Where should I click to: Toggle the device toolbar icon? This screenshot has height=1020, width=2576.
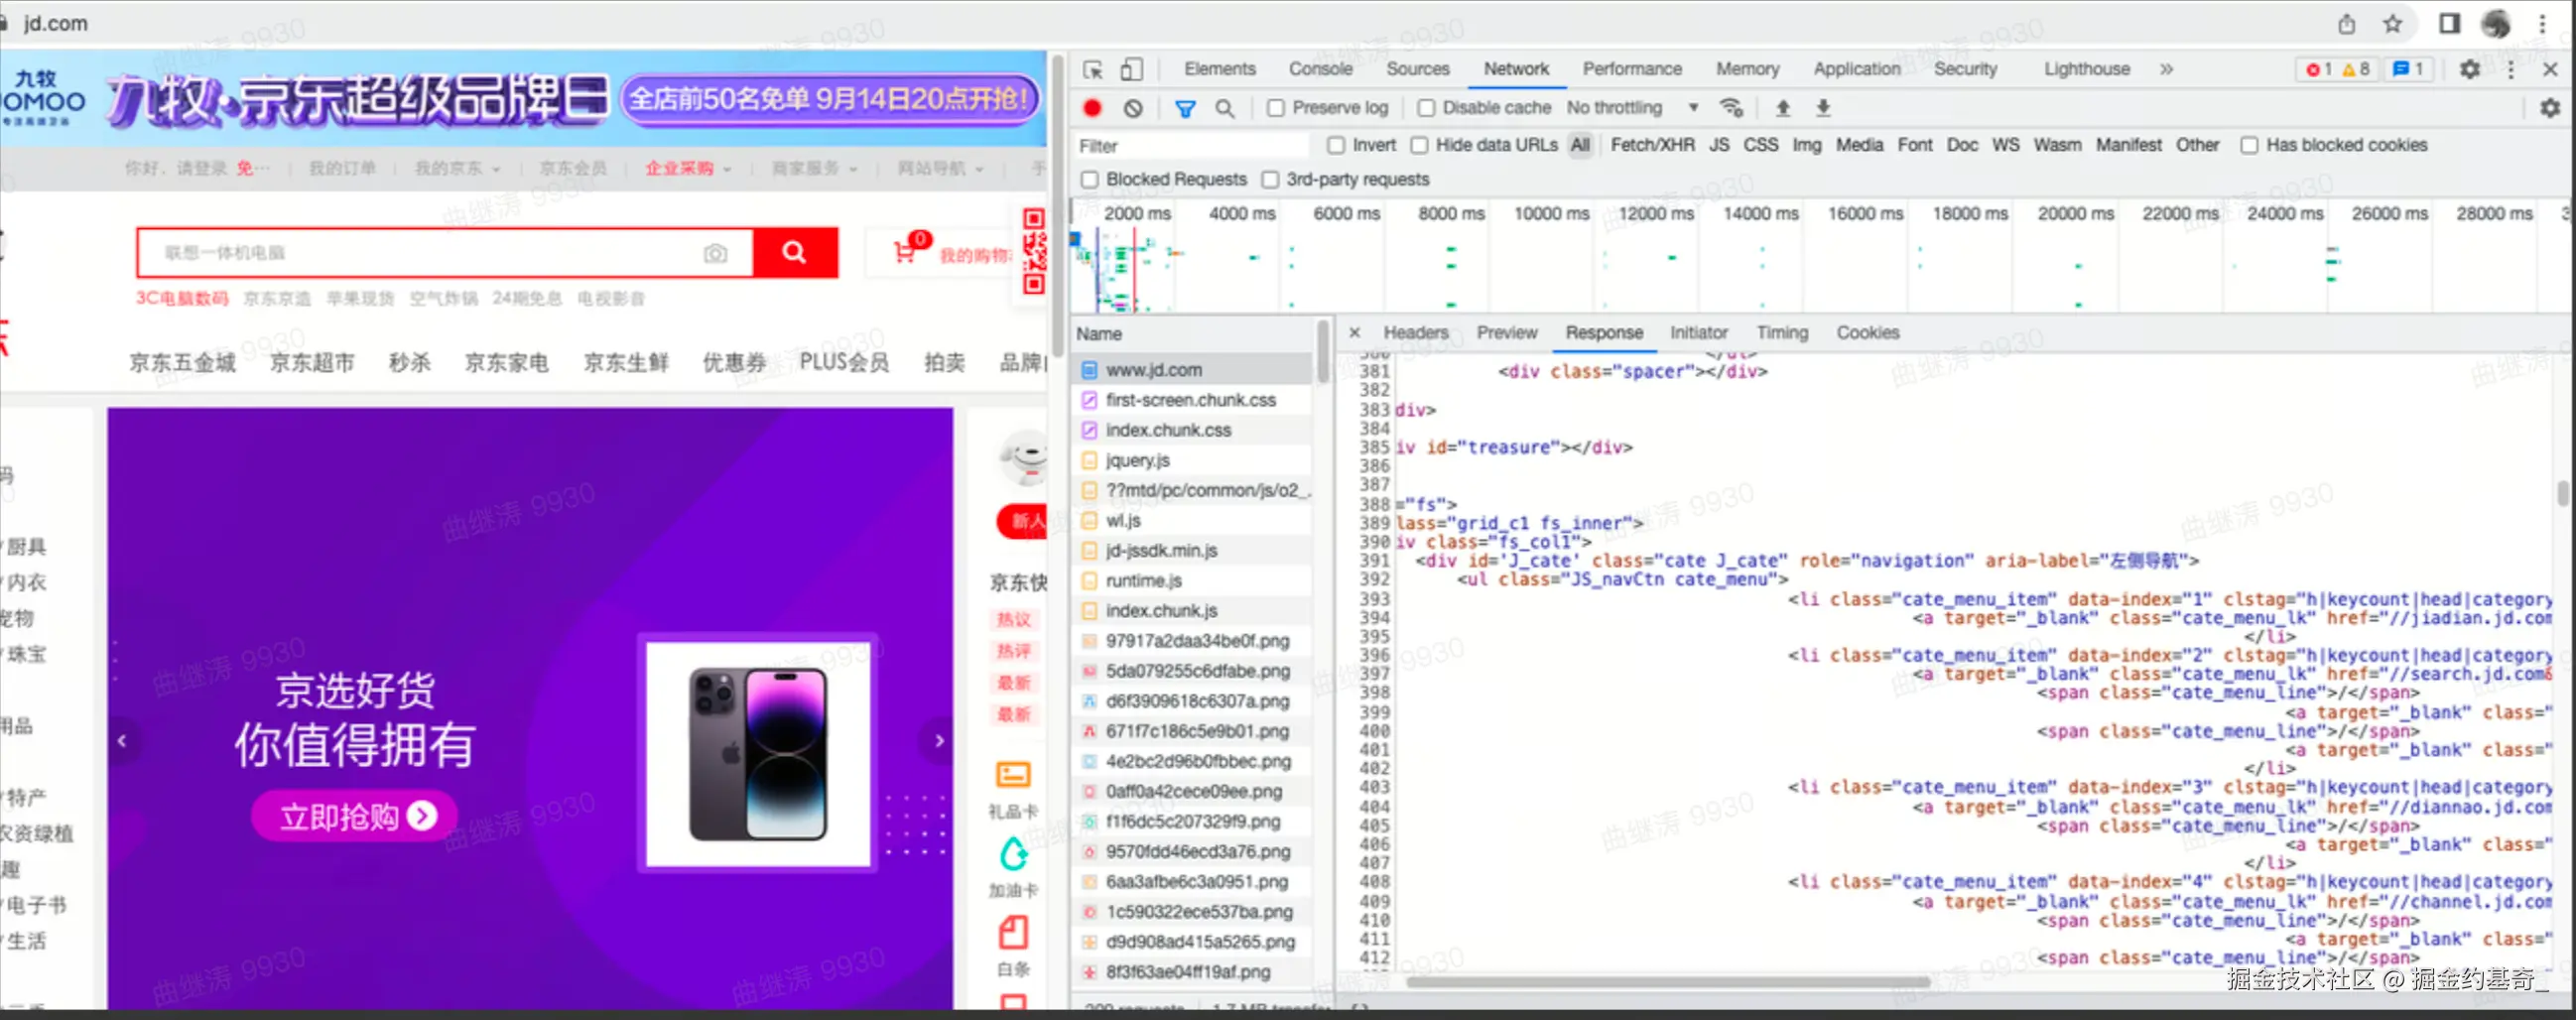(x=1131, y=69)
